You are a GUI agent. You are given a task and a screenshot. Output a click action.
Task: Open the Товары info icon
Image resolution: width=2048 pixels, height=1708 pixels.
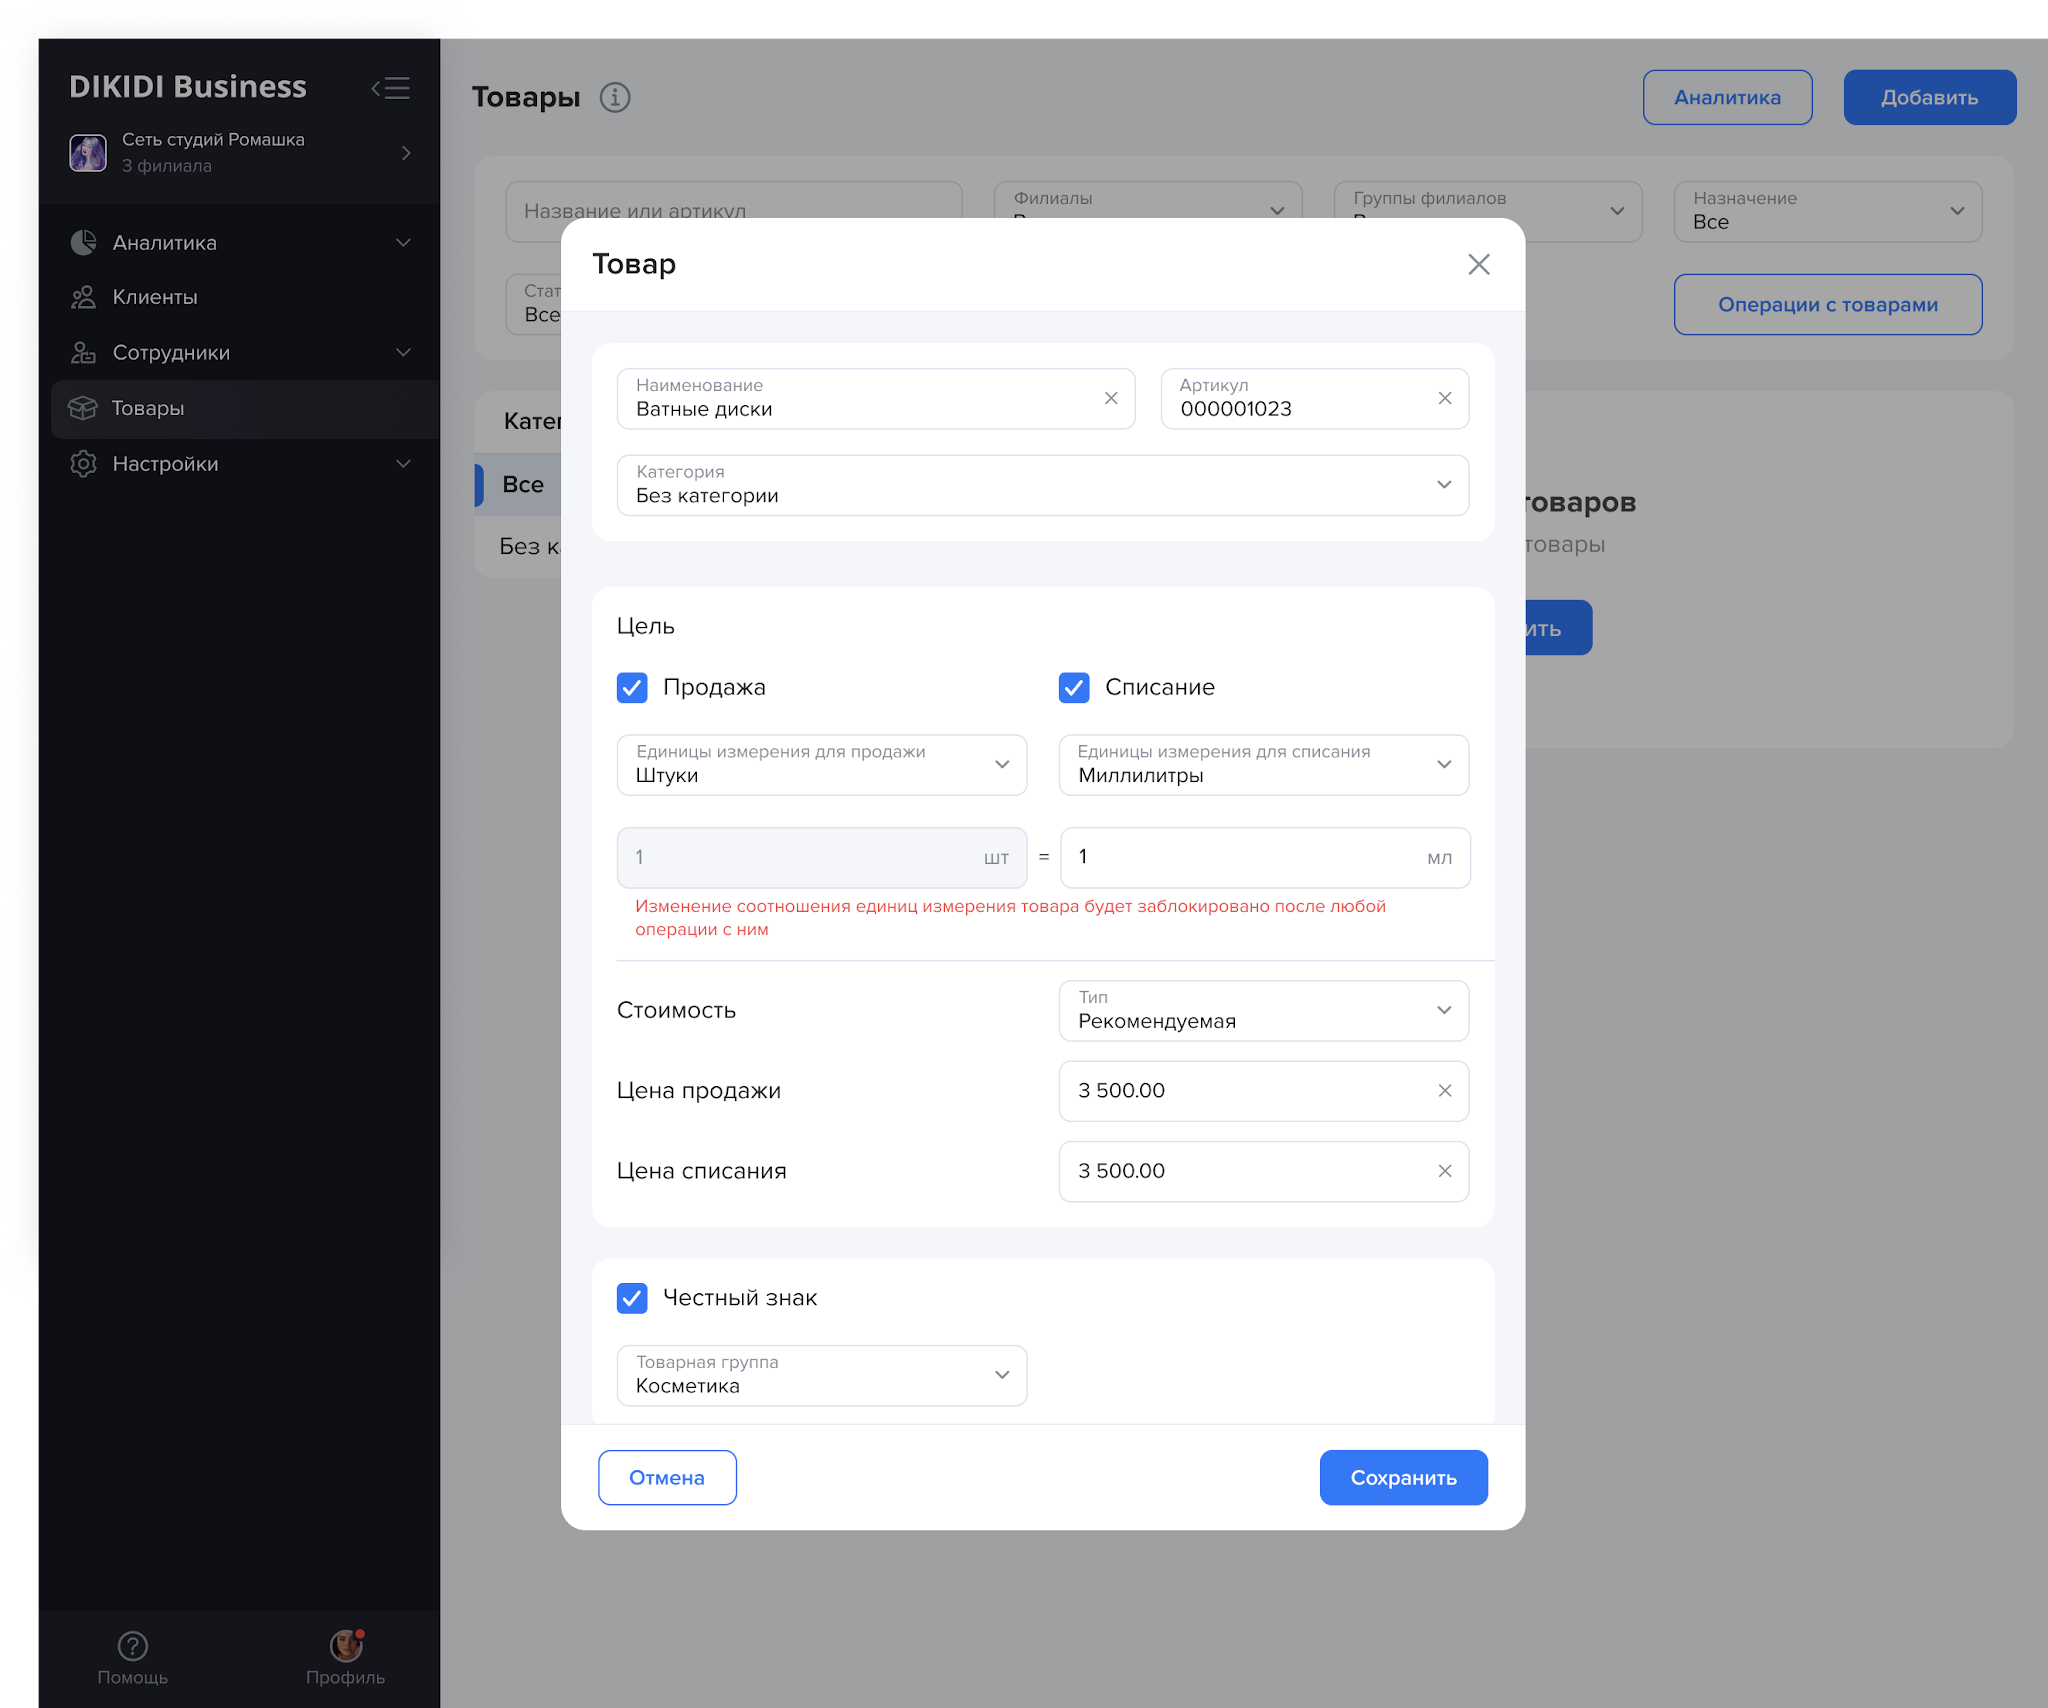click(x=615, y=97)
